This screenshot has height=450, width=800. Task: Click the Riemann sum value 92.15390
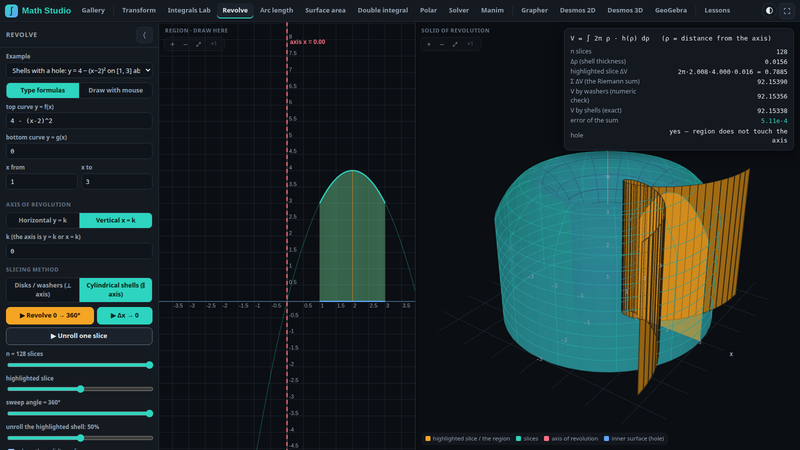(772, 82)
